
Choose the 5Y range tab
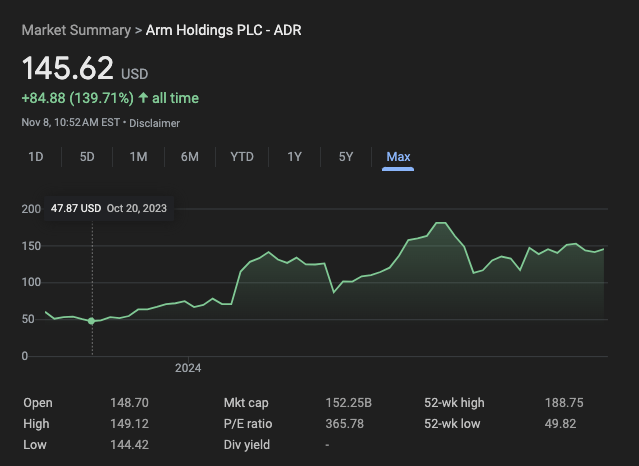tap(346, 157)
